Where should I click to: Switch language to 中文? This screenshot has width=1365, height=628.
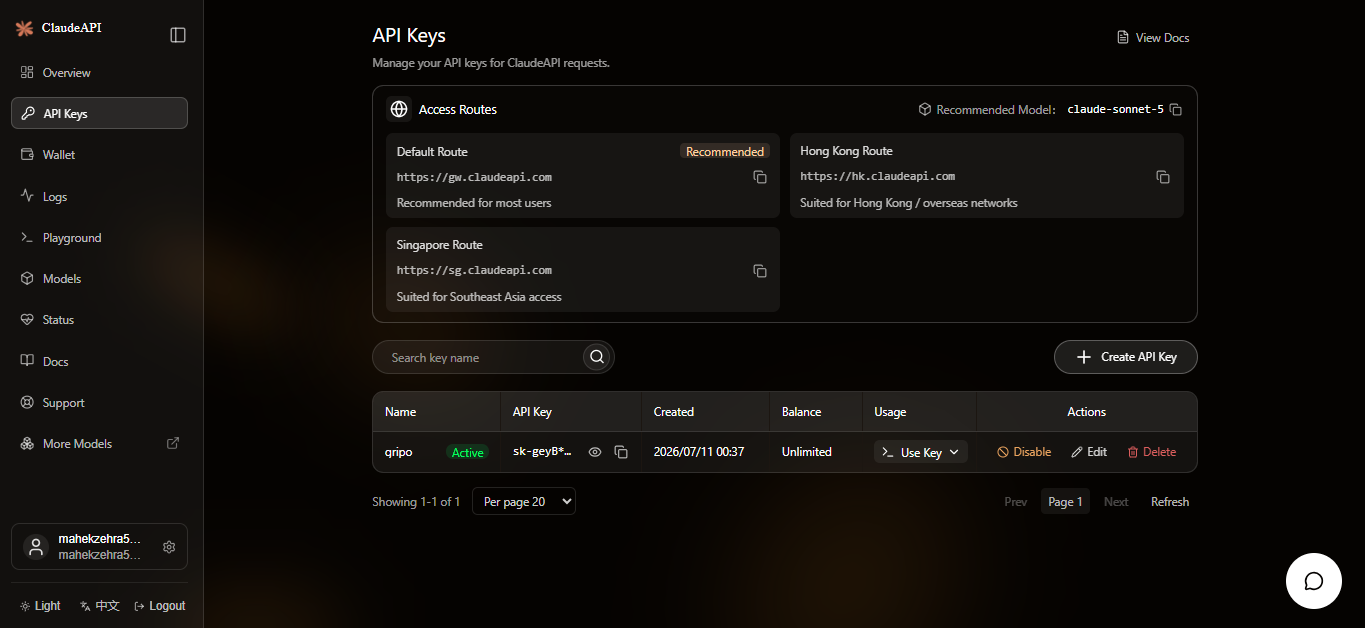click(x=100, y=606)
